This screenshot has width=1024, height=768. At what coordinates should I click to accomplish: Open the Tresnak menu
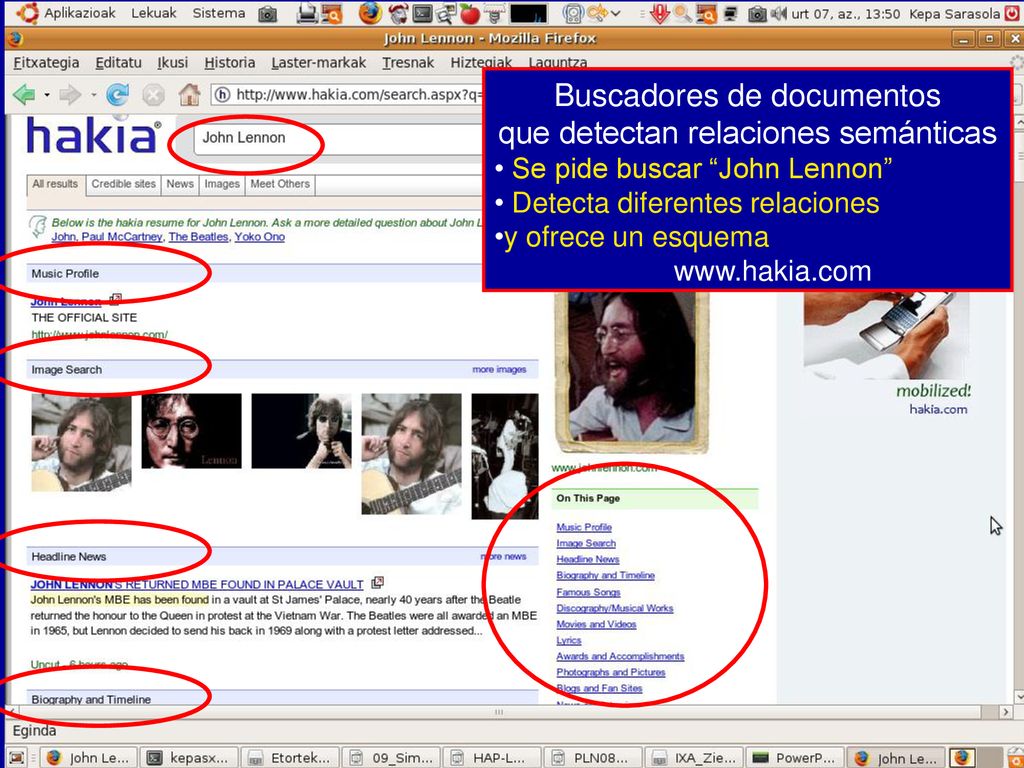(x=408, y=63)
